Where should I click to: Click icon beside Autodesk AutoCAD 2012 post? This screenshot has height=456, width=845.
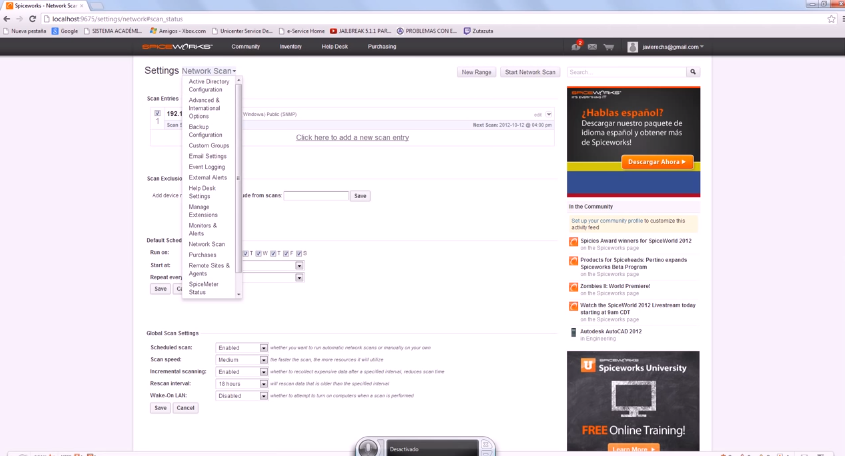tap(573, 333)
